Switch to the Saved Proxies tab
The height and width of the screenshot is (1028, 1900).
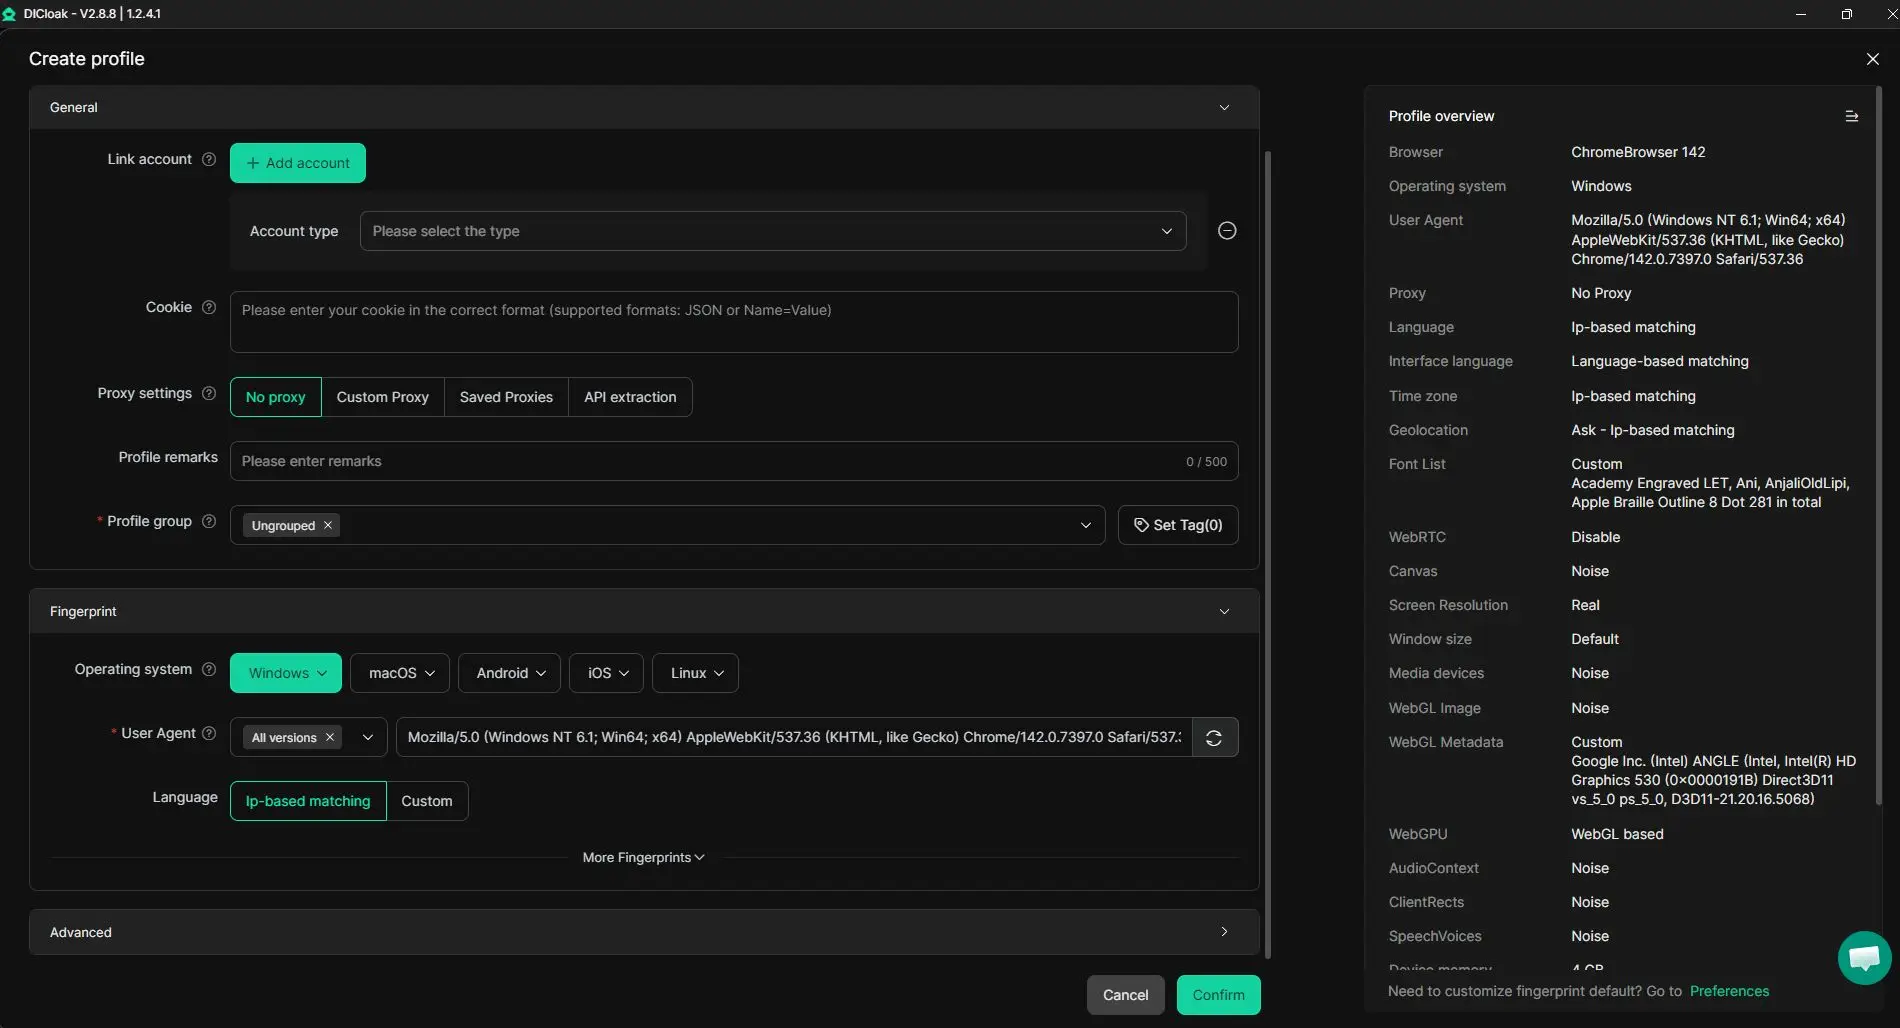(x=506, y=398)
